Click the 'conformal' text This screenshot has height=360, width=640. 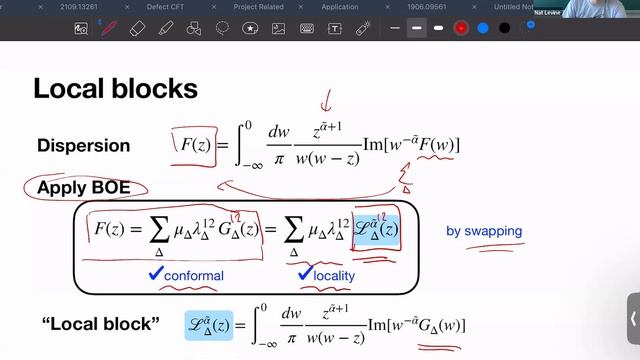pyautogui.click(x=193, y=276)
